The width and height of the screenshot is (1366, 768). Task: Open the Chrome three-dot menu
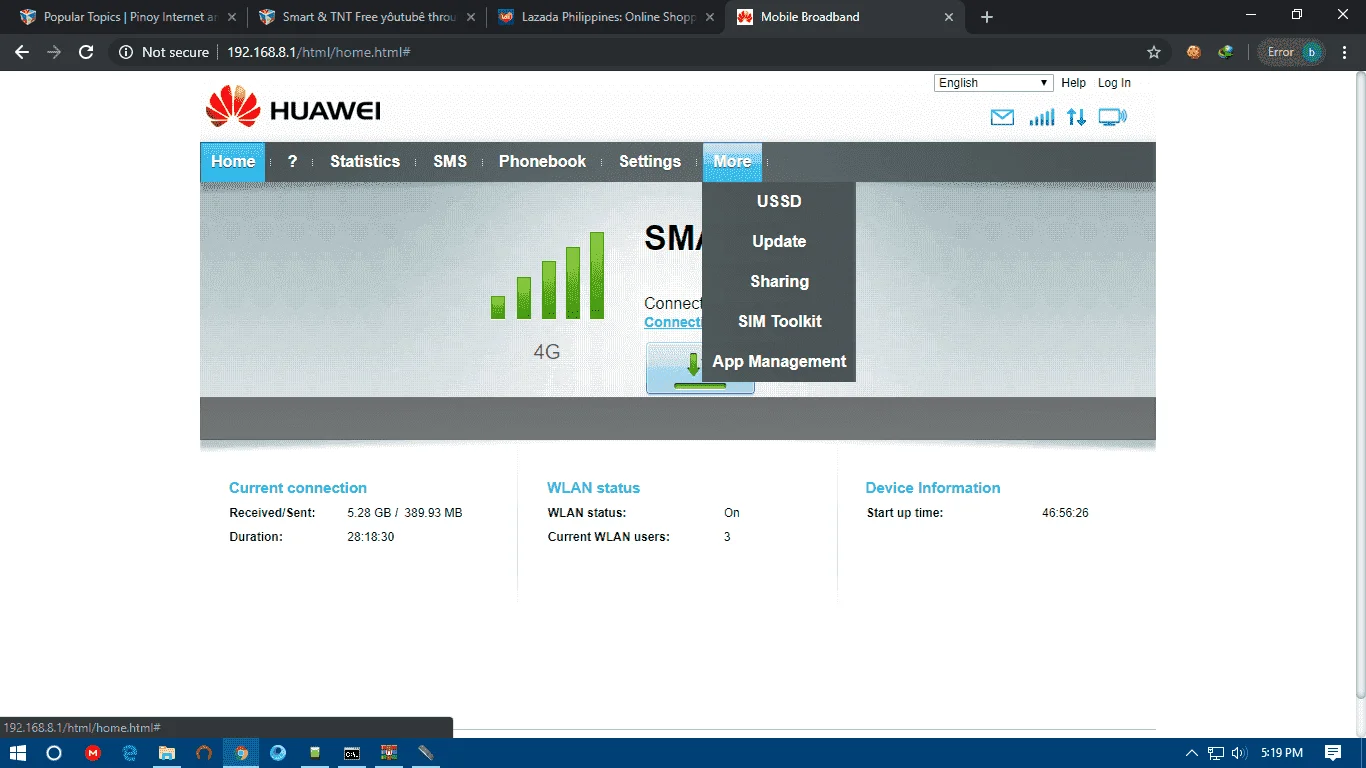[1346, 52]
